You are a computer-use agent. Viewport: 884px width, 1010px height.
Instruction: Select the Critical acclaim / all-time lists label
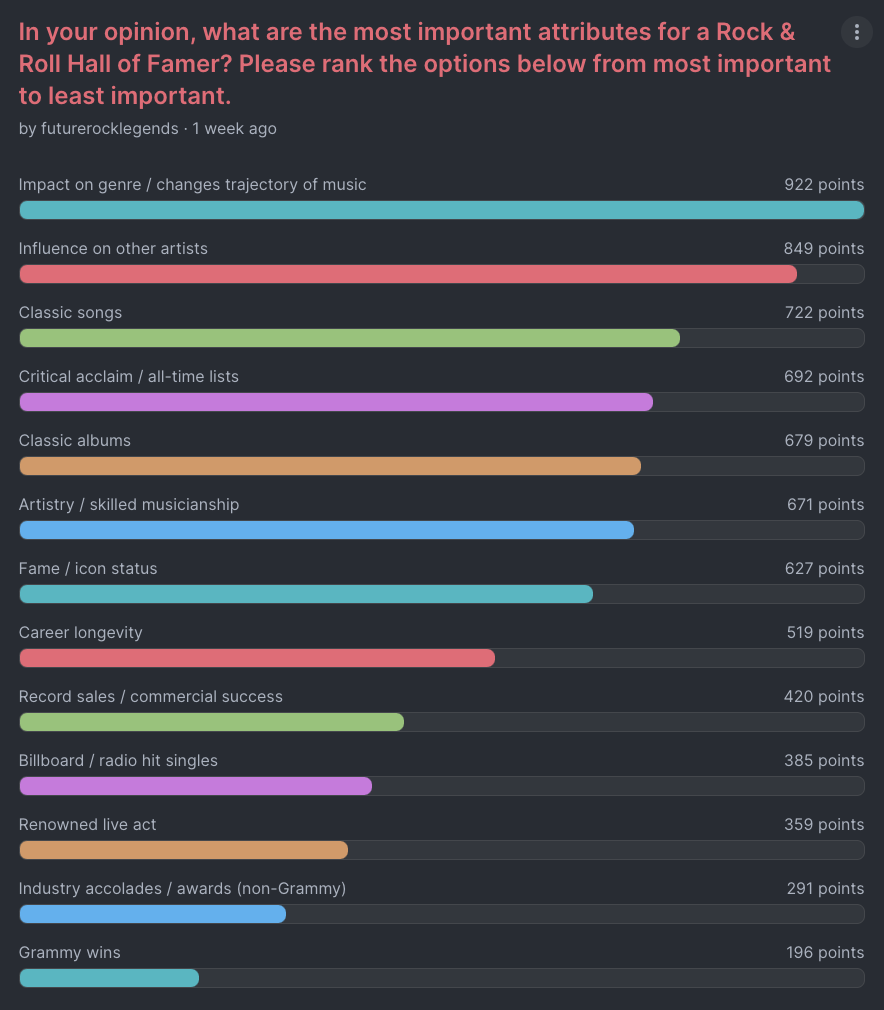[129, 377]
